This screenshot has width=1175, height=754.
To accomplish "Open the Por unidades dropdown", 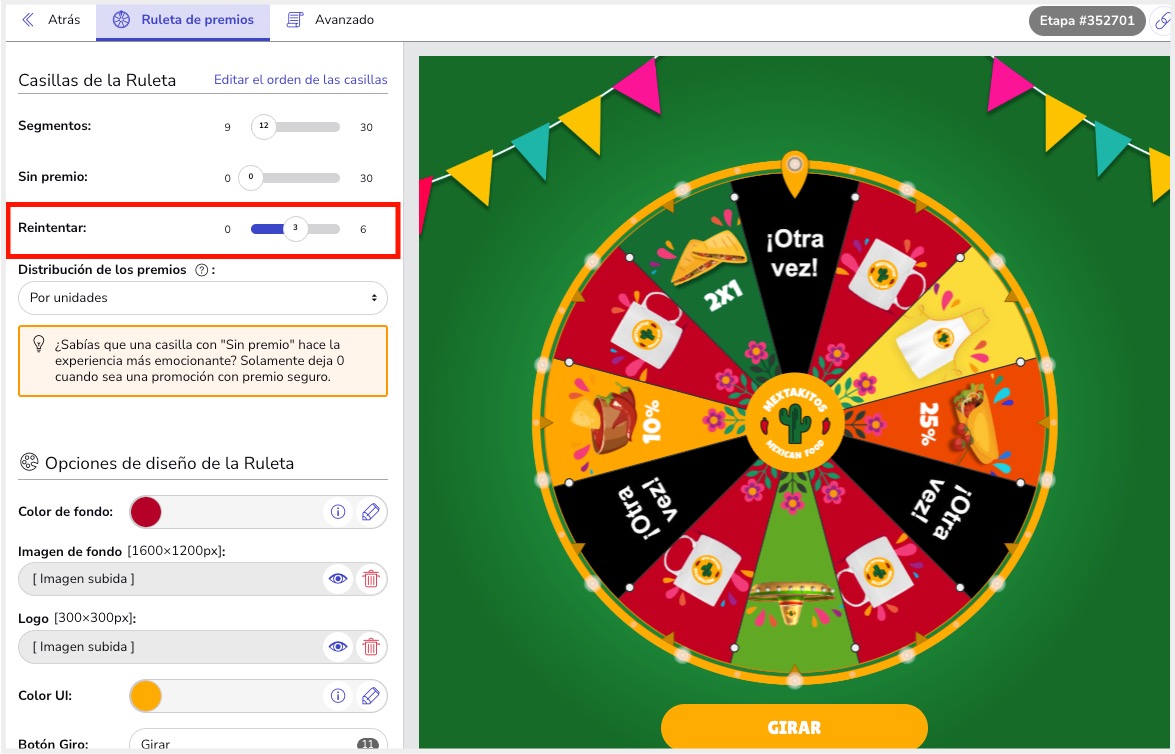I will [x=203, y=297].
